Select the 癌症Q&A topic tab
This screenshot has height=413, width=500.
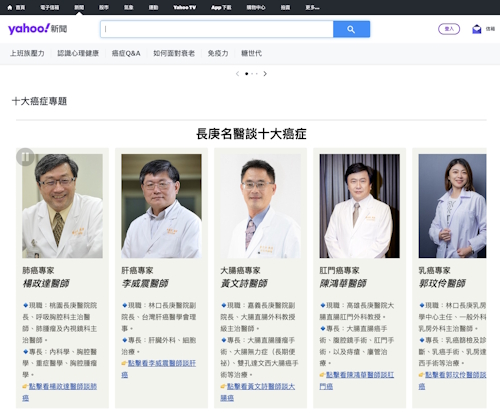point(126,53)
